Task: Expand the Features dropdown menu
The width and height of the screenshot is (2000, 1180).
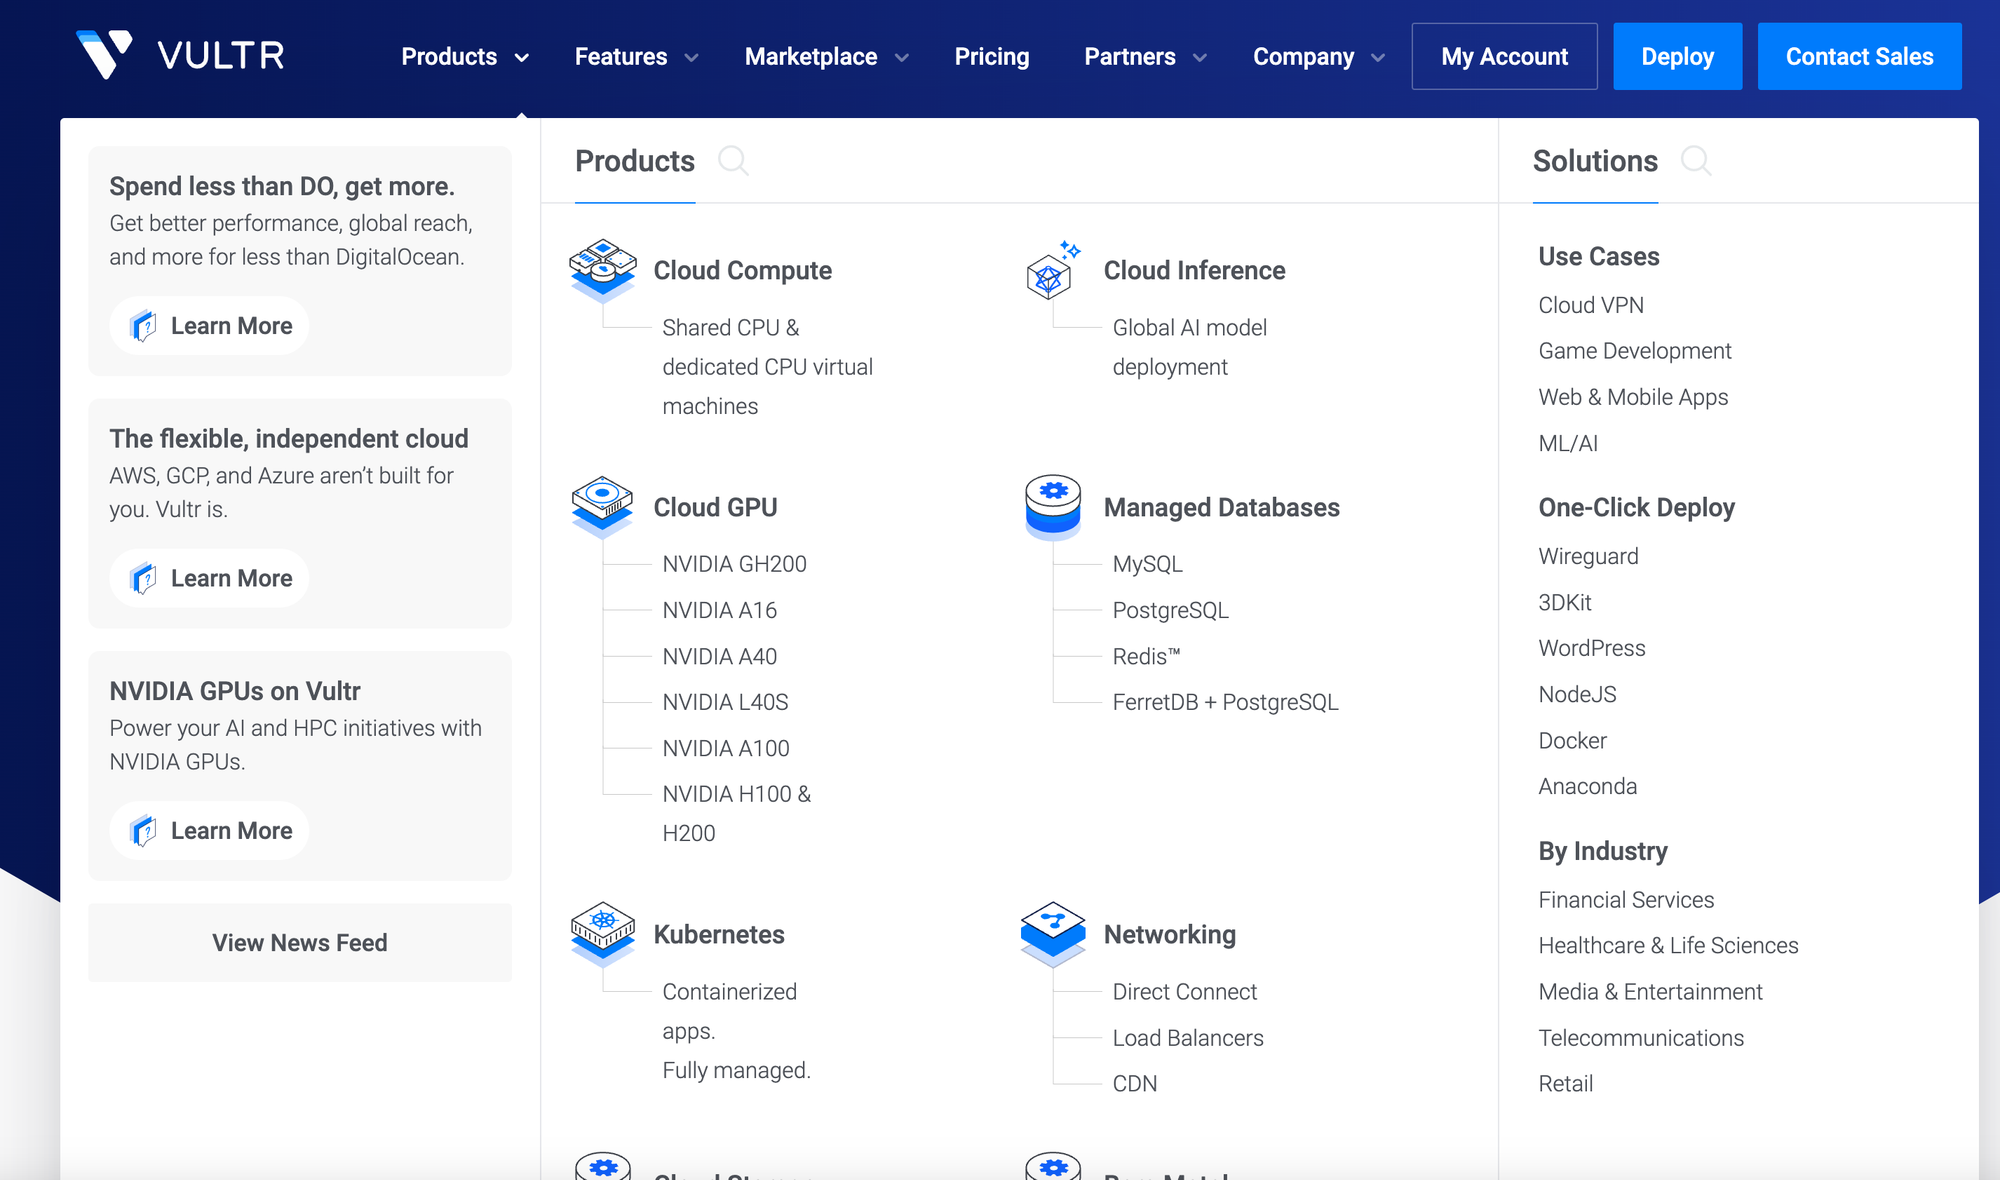Action: 636,57
